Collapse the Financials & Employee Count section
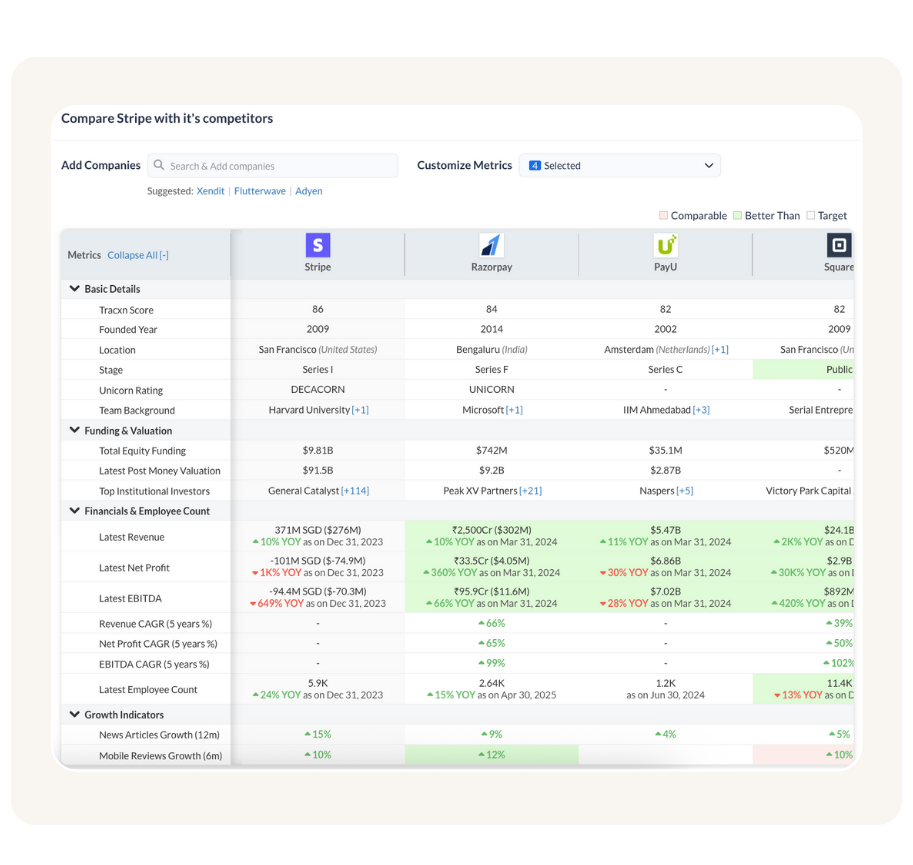Screen dimensions: 913x865 coord(75,511)
